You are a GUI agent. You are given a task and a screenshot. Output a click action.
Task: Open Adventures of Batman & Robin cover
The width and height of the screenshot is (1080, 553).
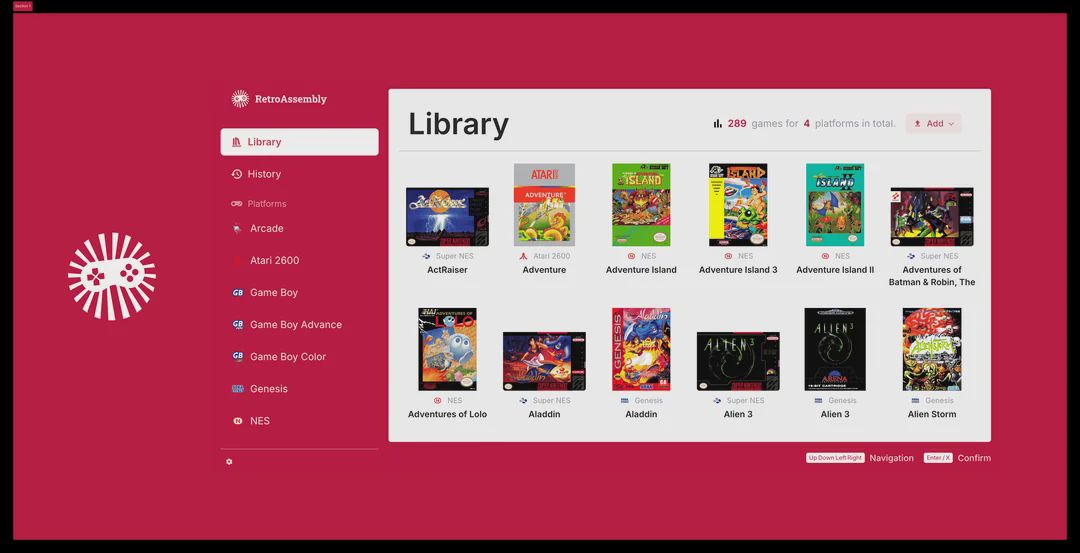(932, 217)
